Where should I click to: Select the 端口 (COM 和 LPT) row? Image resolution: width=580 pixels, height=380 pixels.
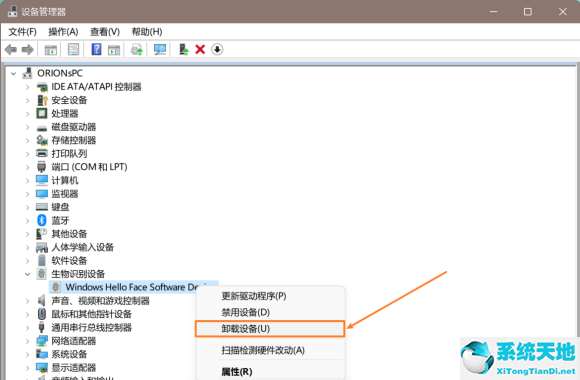[x=89, y=167]
